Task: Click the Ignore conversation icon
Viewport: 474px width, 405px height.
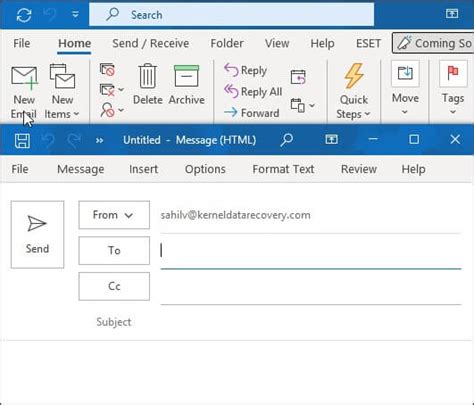Action: pyautogui.click(x=107, y=70)
